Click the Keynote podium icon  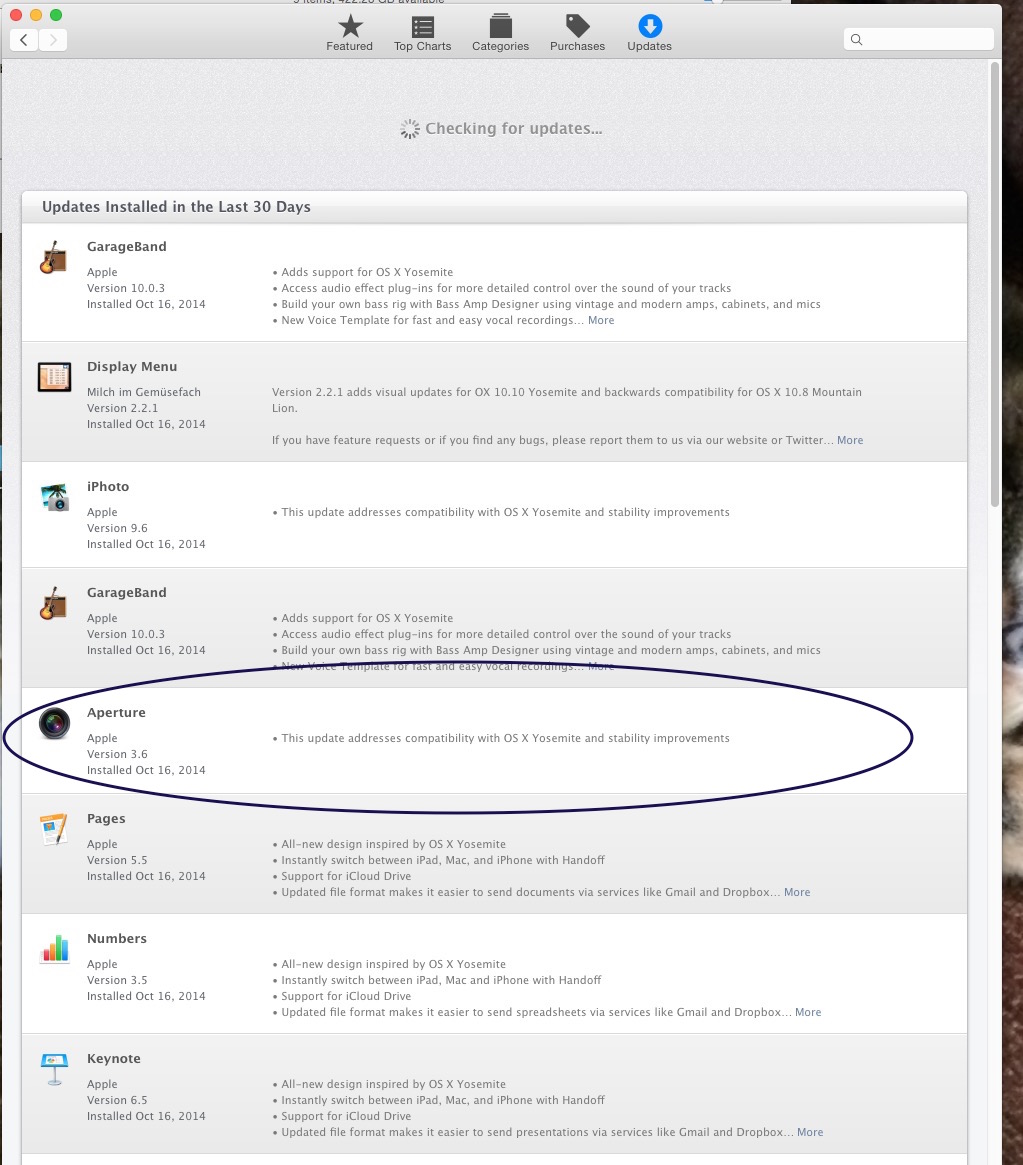click(x=54, y=1069)
